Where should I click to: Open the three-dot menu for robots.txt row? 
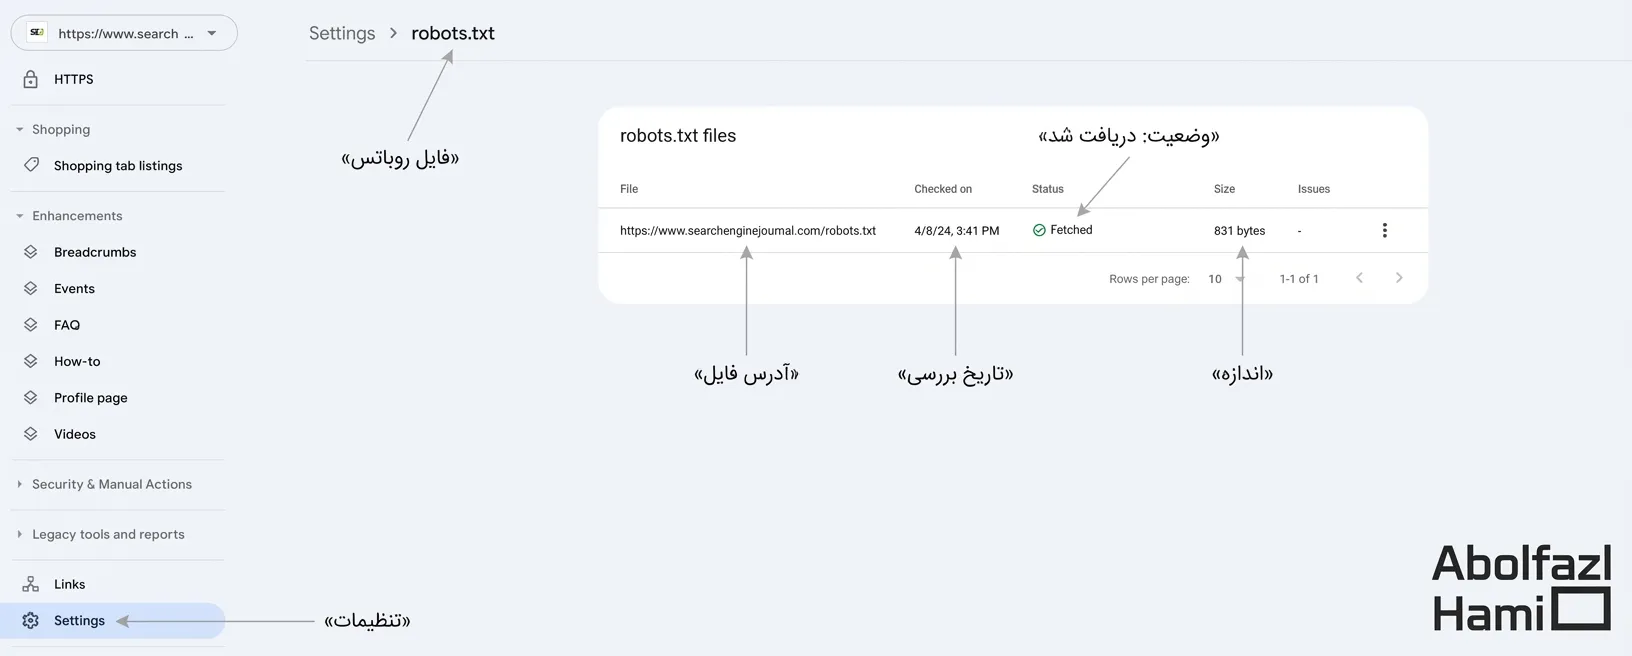[x=1384, y=231]
